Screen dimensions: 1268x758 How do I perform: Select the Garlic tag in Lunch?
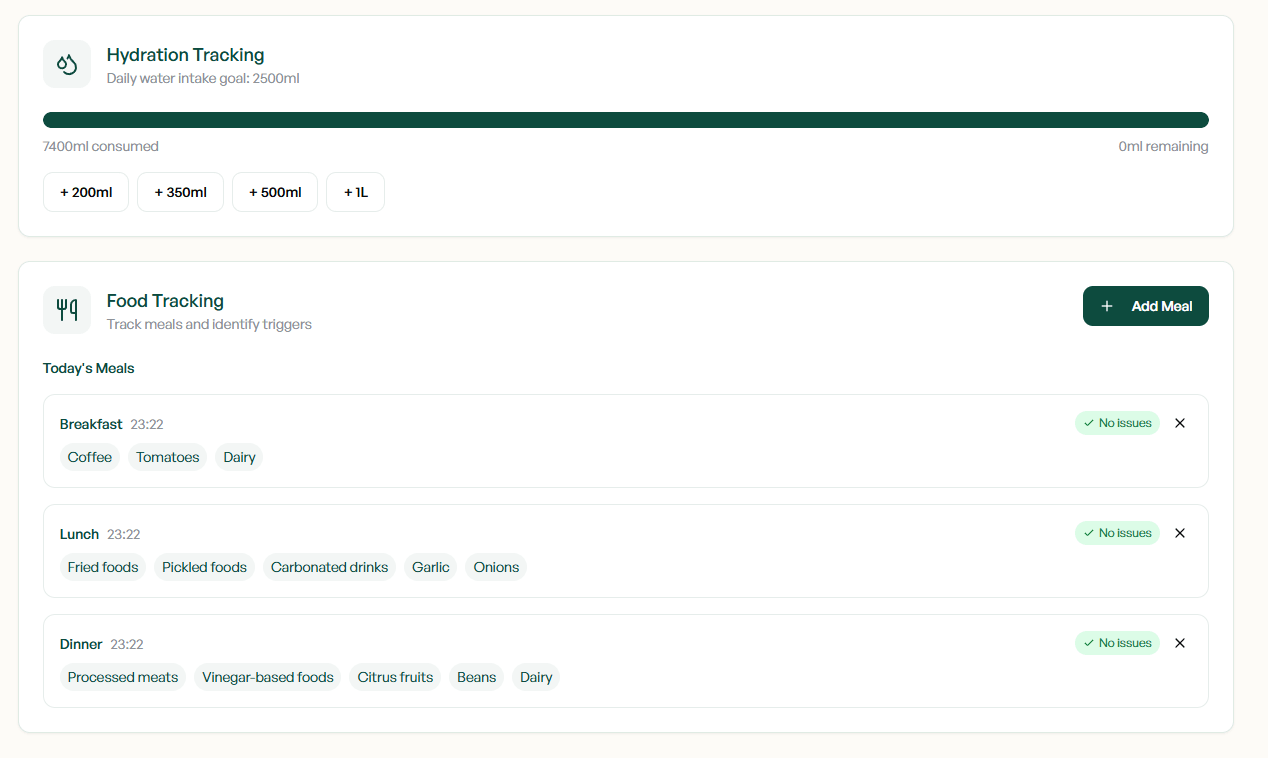(431, 567)
